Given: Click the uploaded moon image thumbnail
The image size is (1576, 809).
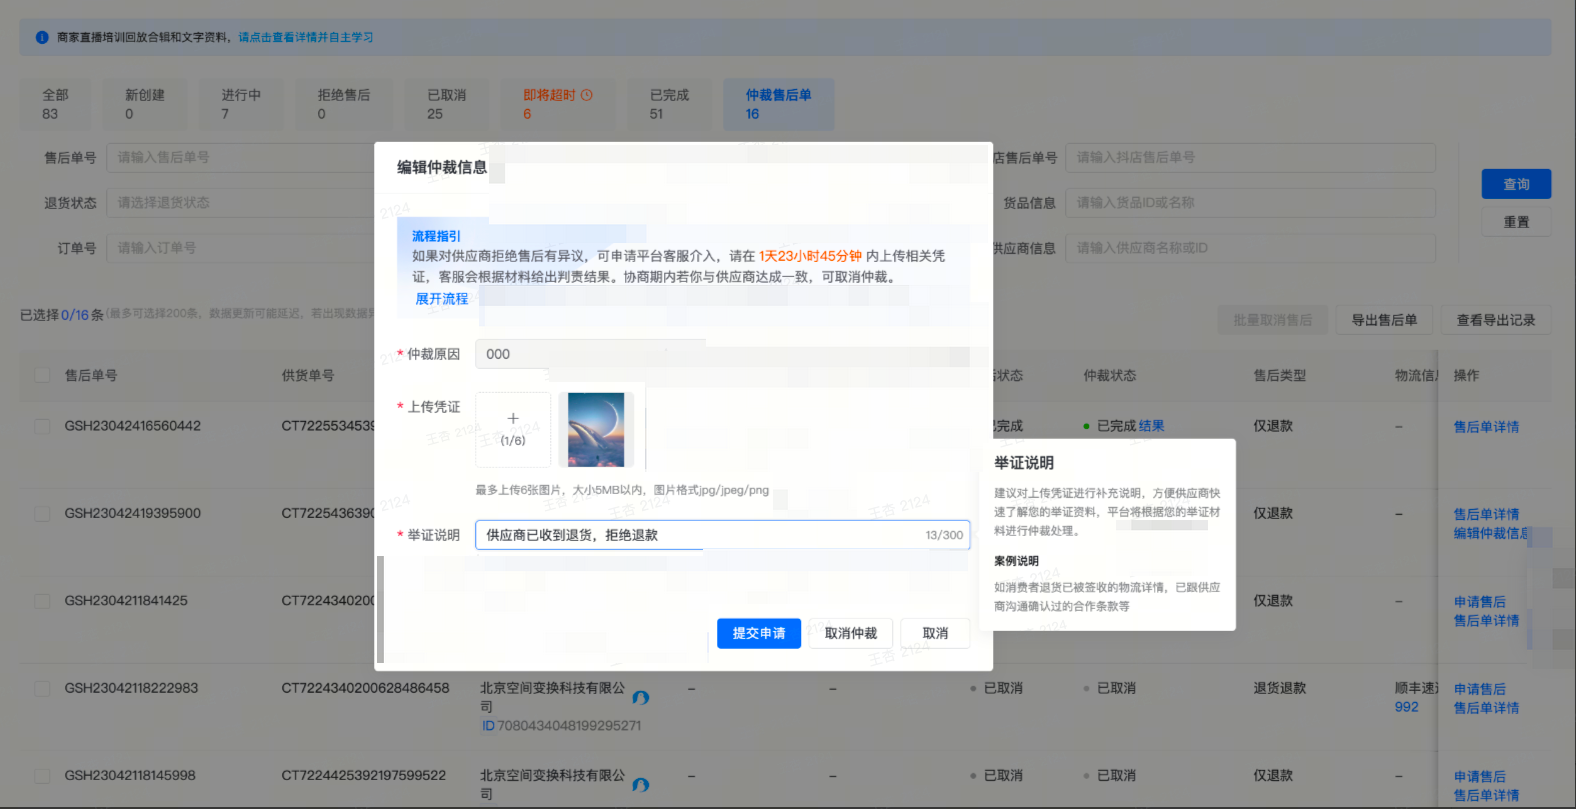Looking at the screenshot, I should (596, 430).
